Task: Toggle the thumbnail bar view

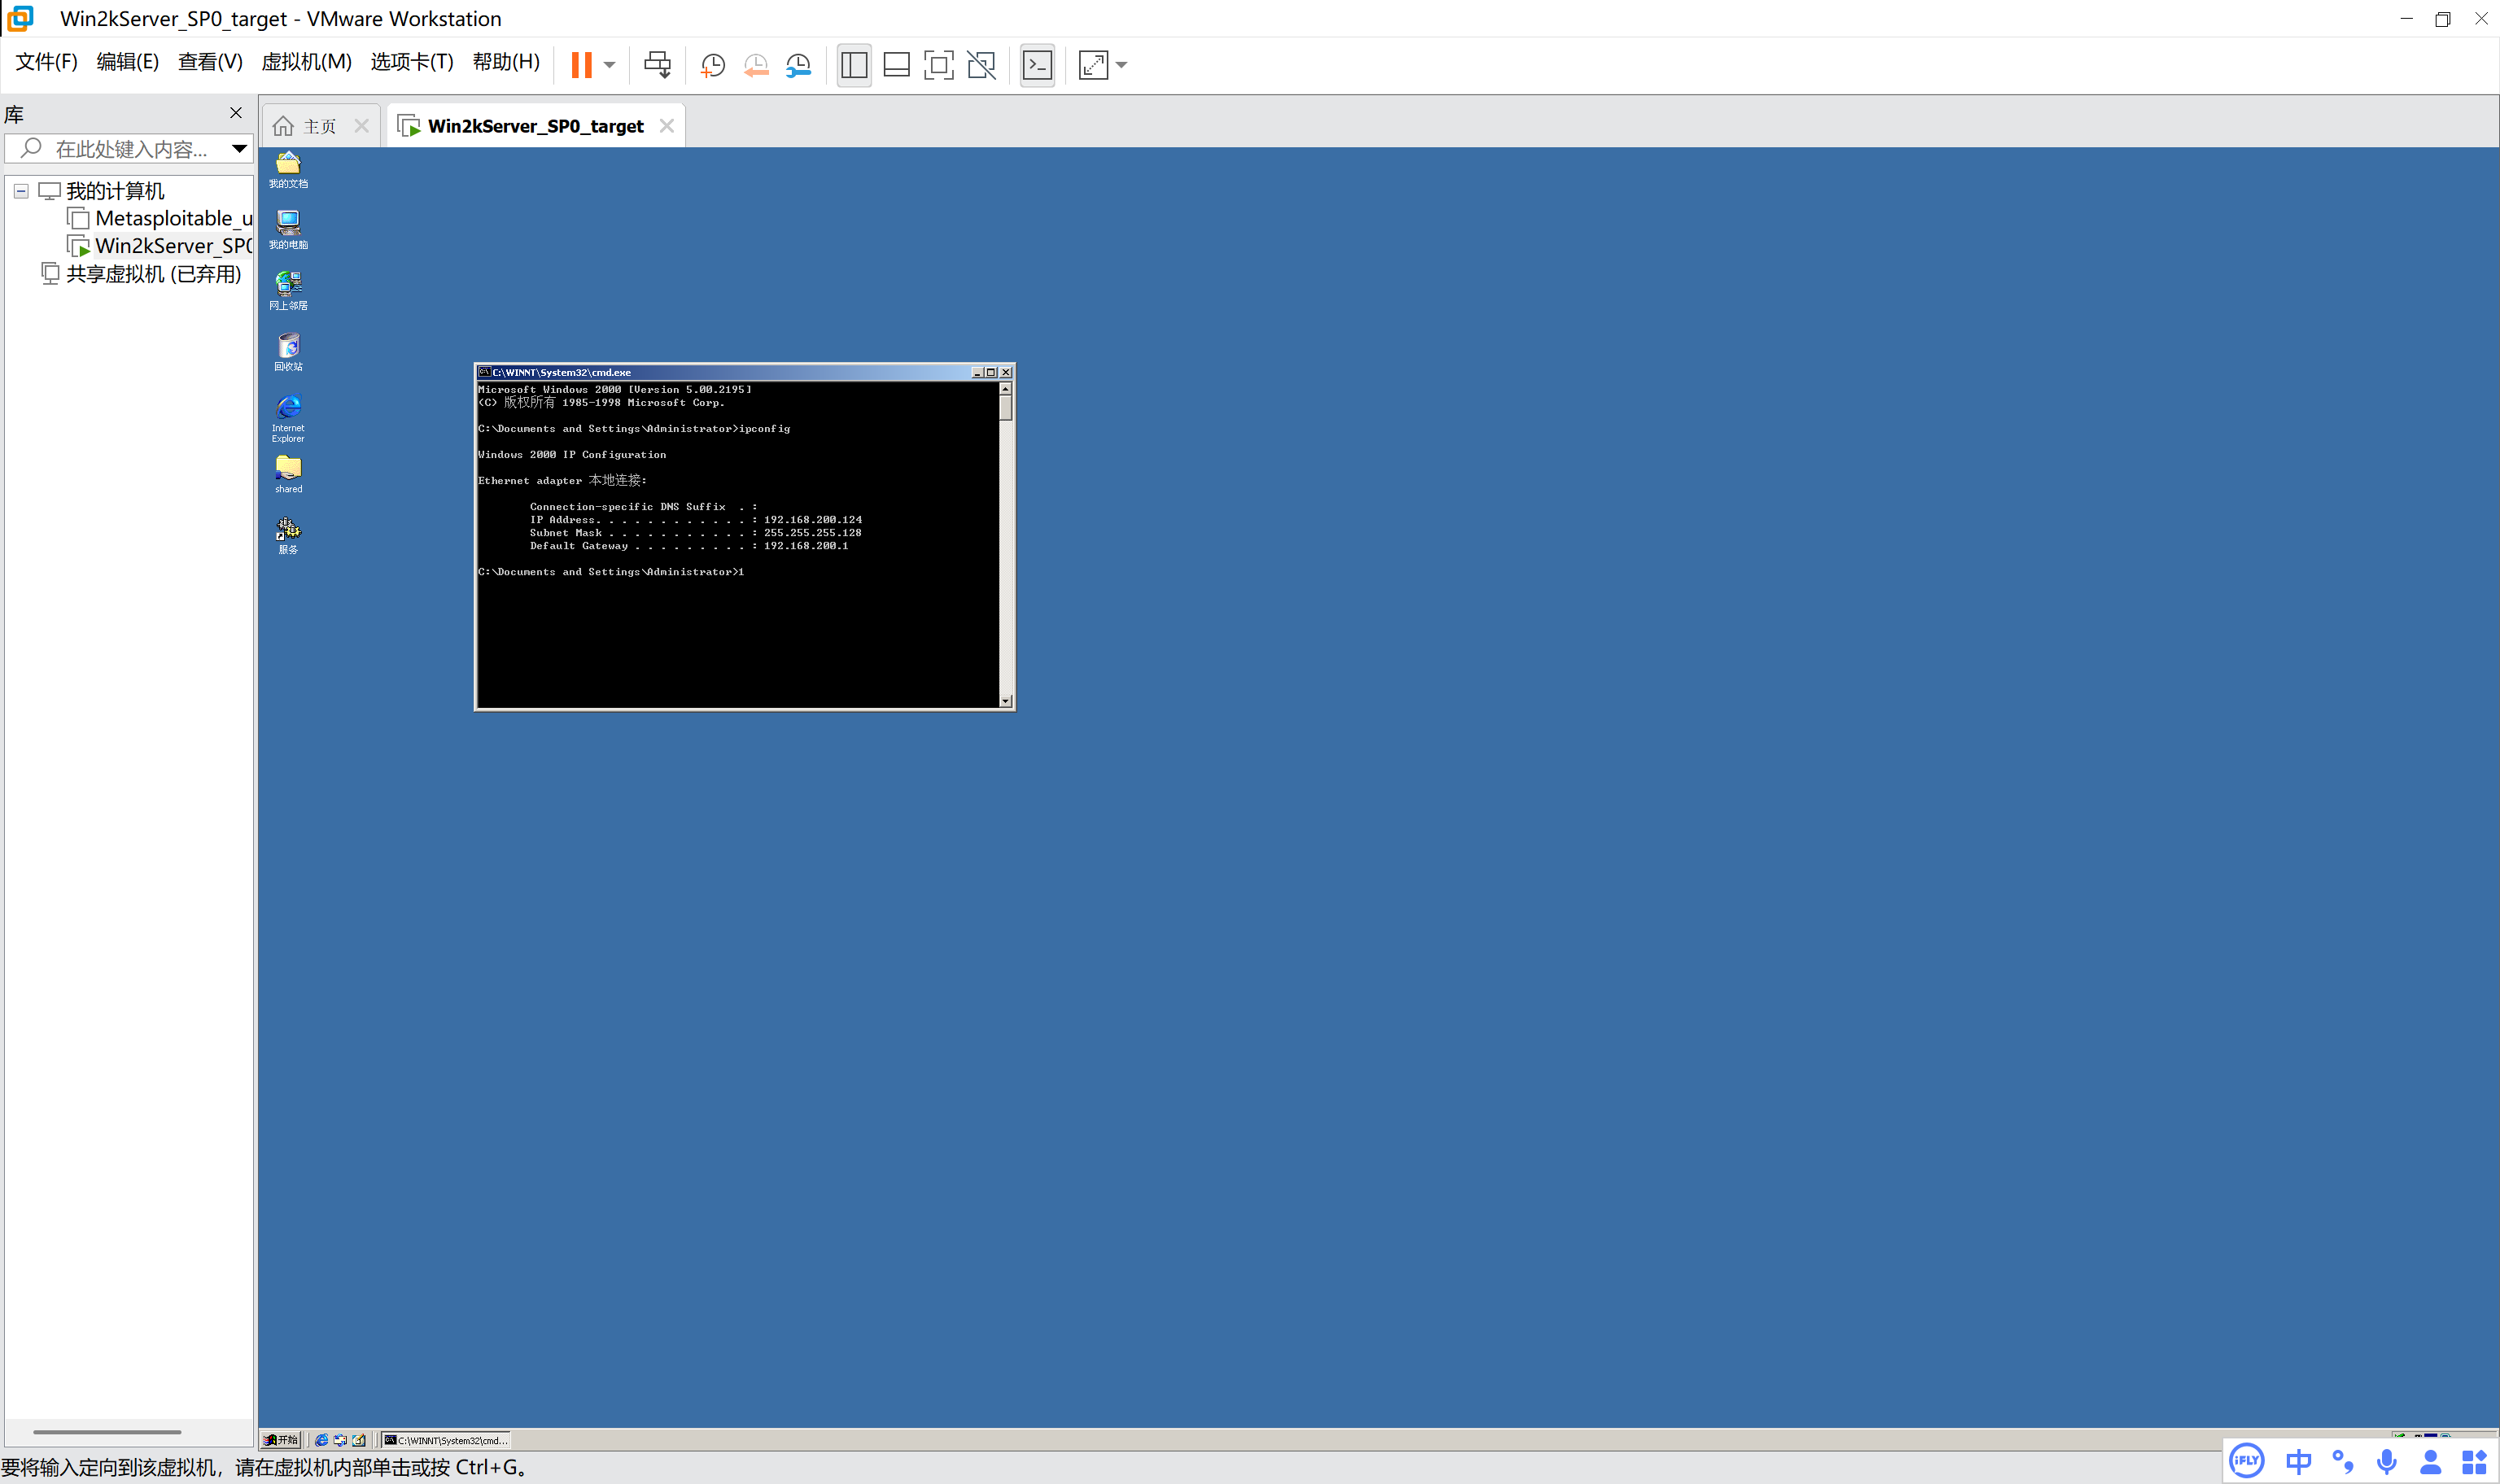Action: [896, 65]
